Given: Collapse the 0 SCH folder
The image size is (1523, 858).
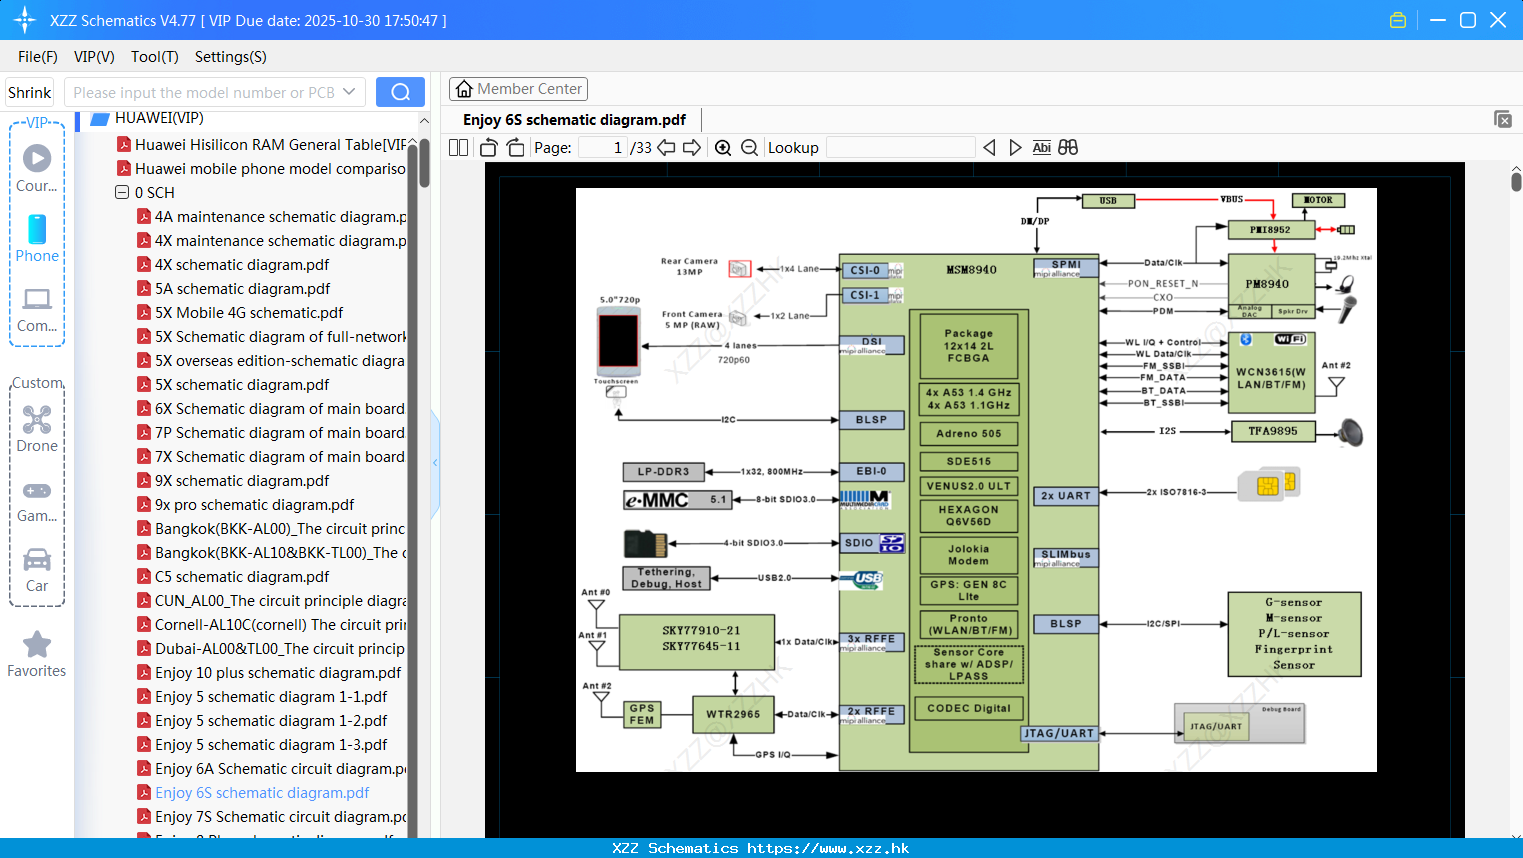Looking at the screenshot, I should pyautogui.click(x=122, y=192).
